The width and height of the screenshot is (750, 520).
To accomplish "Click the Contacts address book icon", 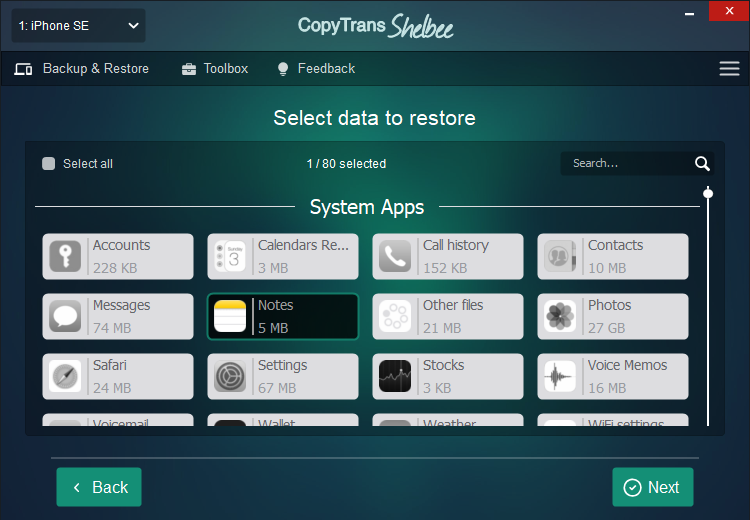I will (560, 256).
